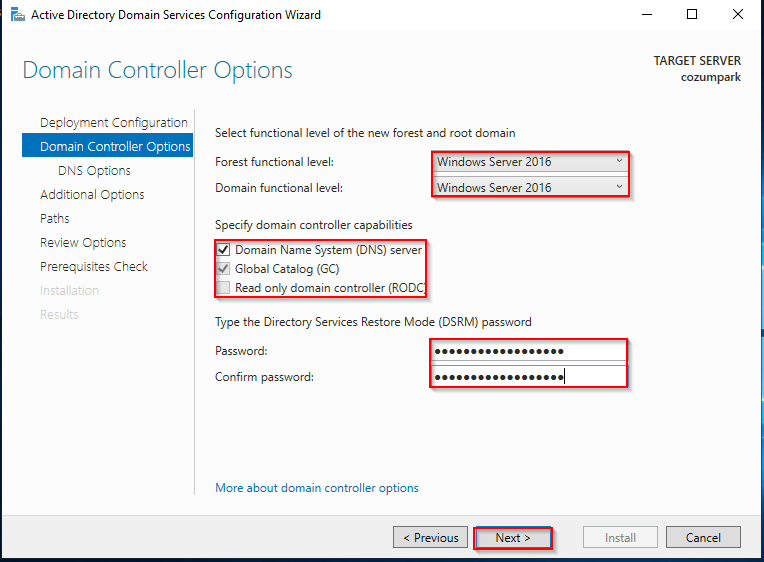Open the Forest functional level dropdown
Image resolution: width=764 pixels, height=562 pixels.
530,161
